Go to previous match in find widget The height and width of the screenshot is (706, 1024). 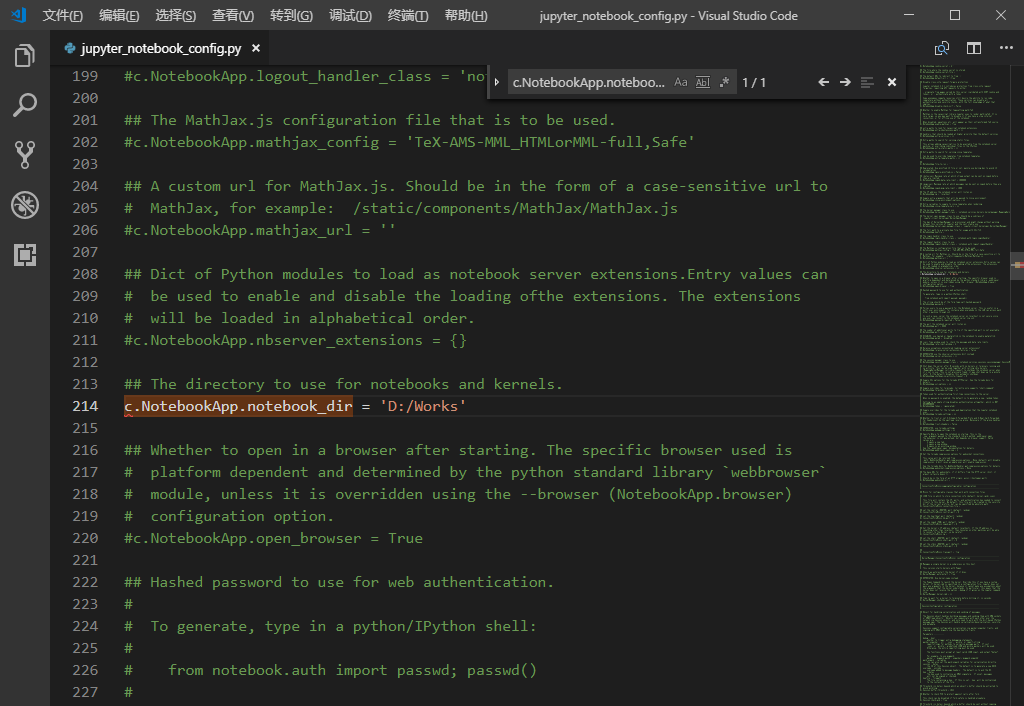pyautogui.click(x=824, y=82)
